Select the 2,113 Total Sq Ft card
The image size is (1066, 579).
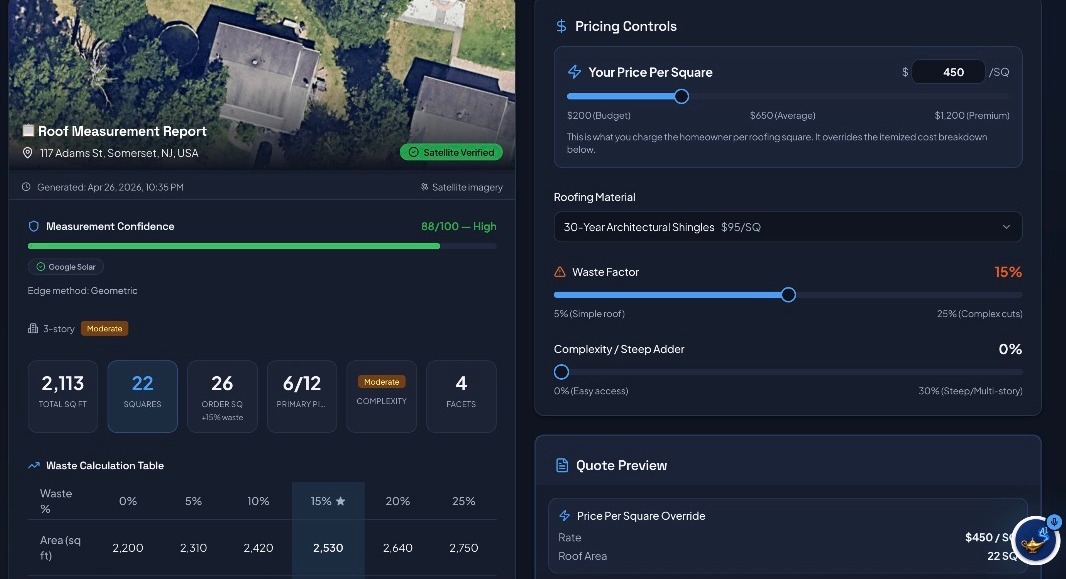pyautogui.click(x=63, y=396)
